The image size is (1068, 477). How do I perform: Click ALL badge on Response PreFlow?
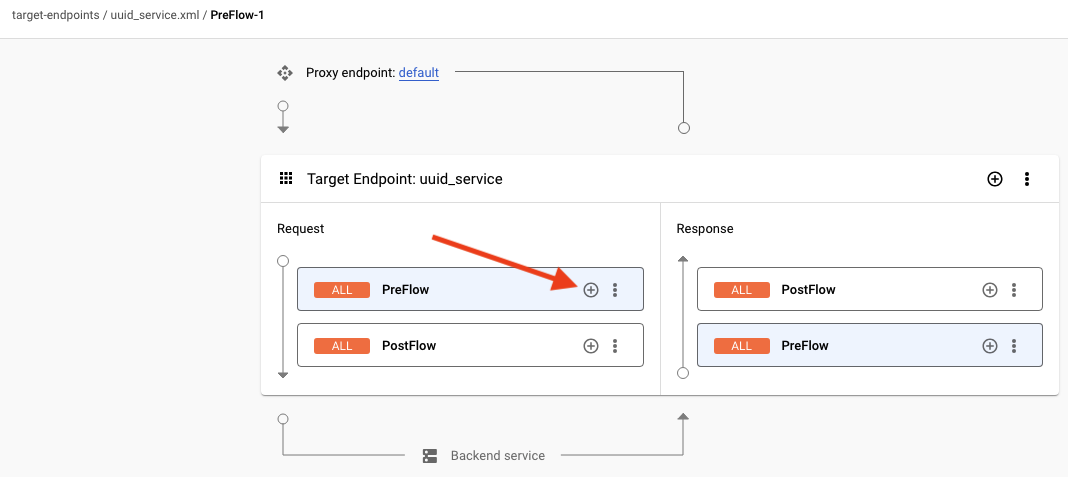point(742,345)
